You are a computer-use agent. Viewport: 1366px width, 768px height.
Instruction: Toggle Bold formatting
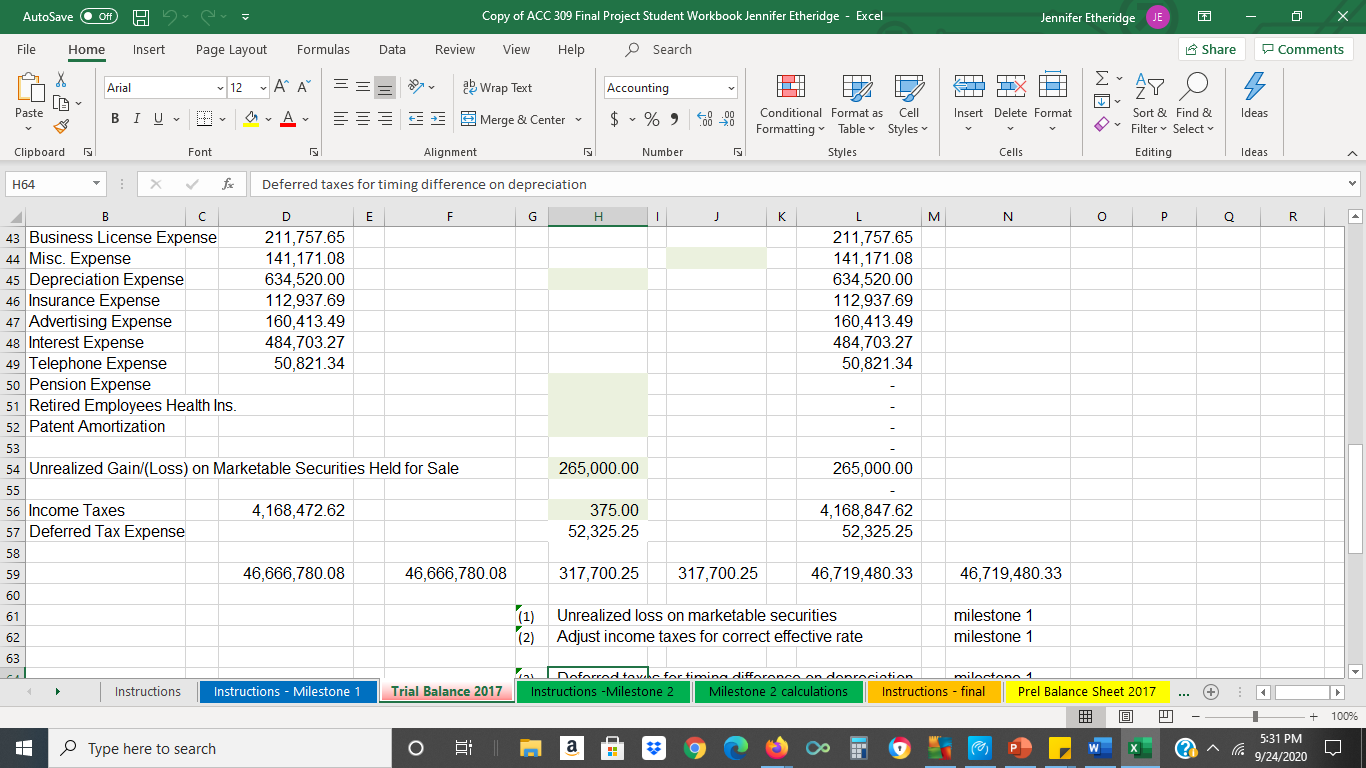click(114, 118)
